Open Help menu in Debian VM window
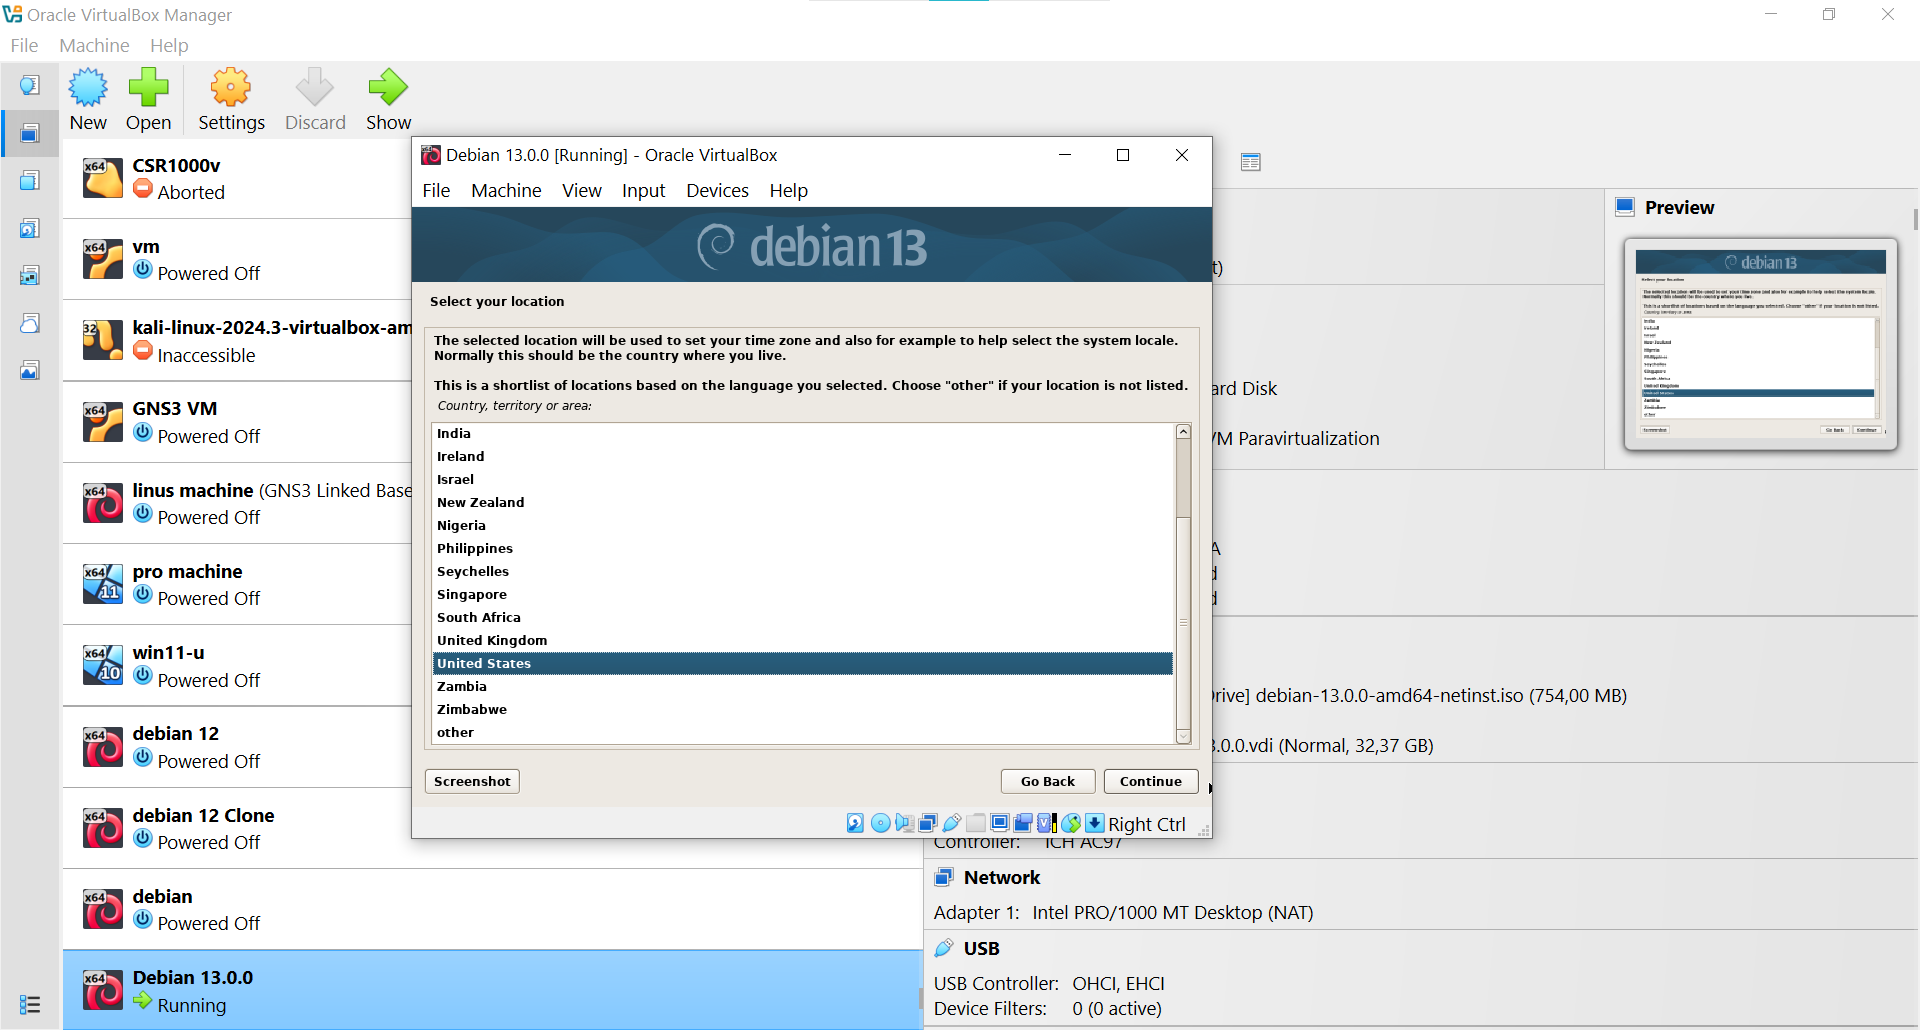1920x1030 pixels. pos(788,190)
